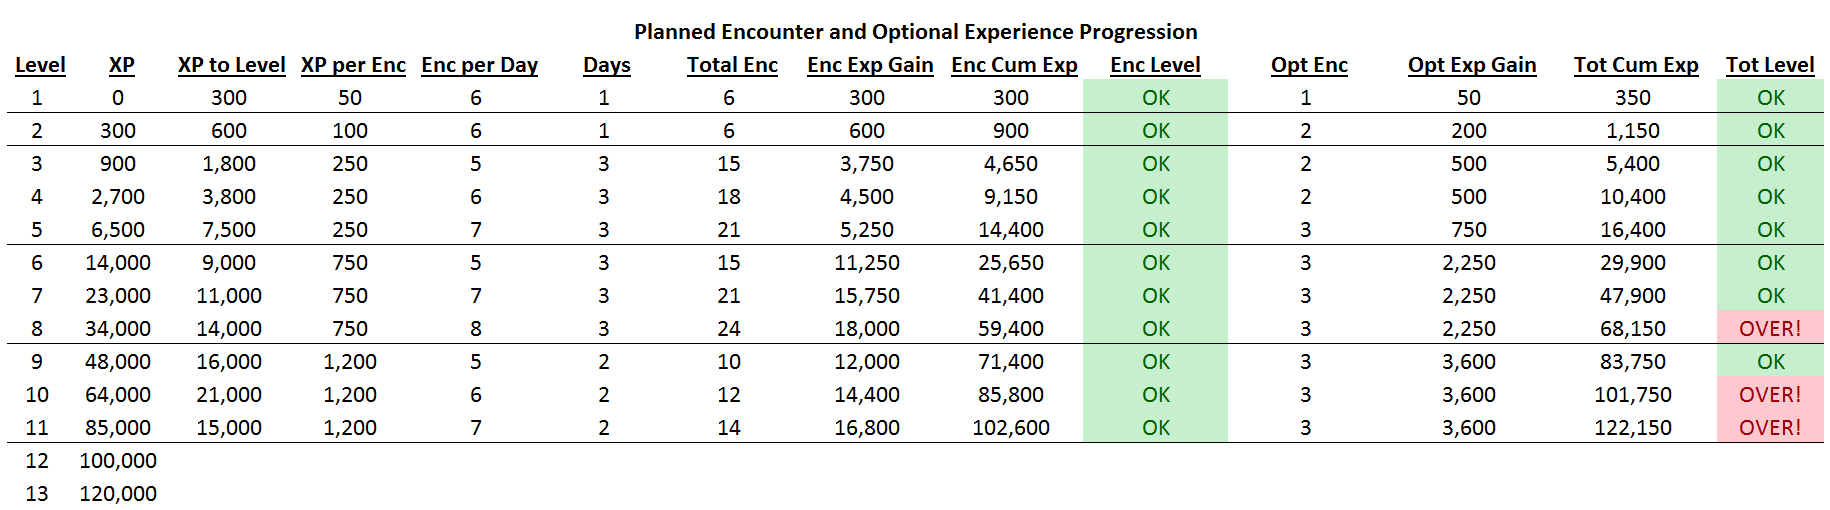Click the "Opt Exp Gain" column header
1830x510 pixels.
[x=1471, y=65]
